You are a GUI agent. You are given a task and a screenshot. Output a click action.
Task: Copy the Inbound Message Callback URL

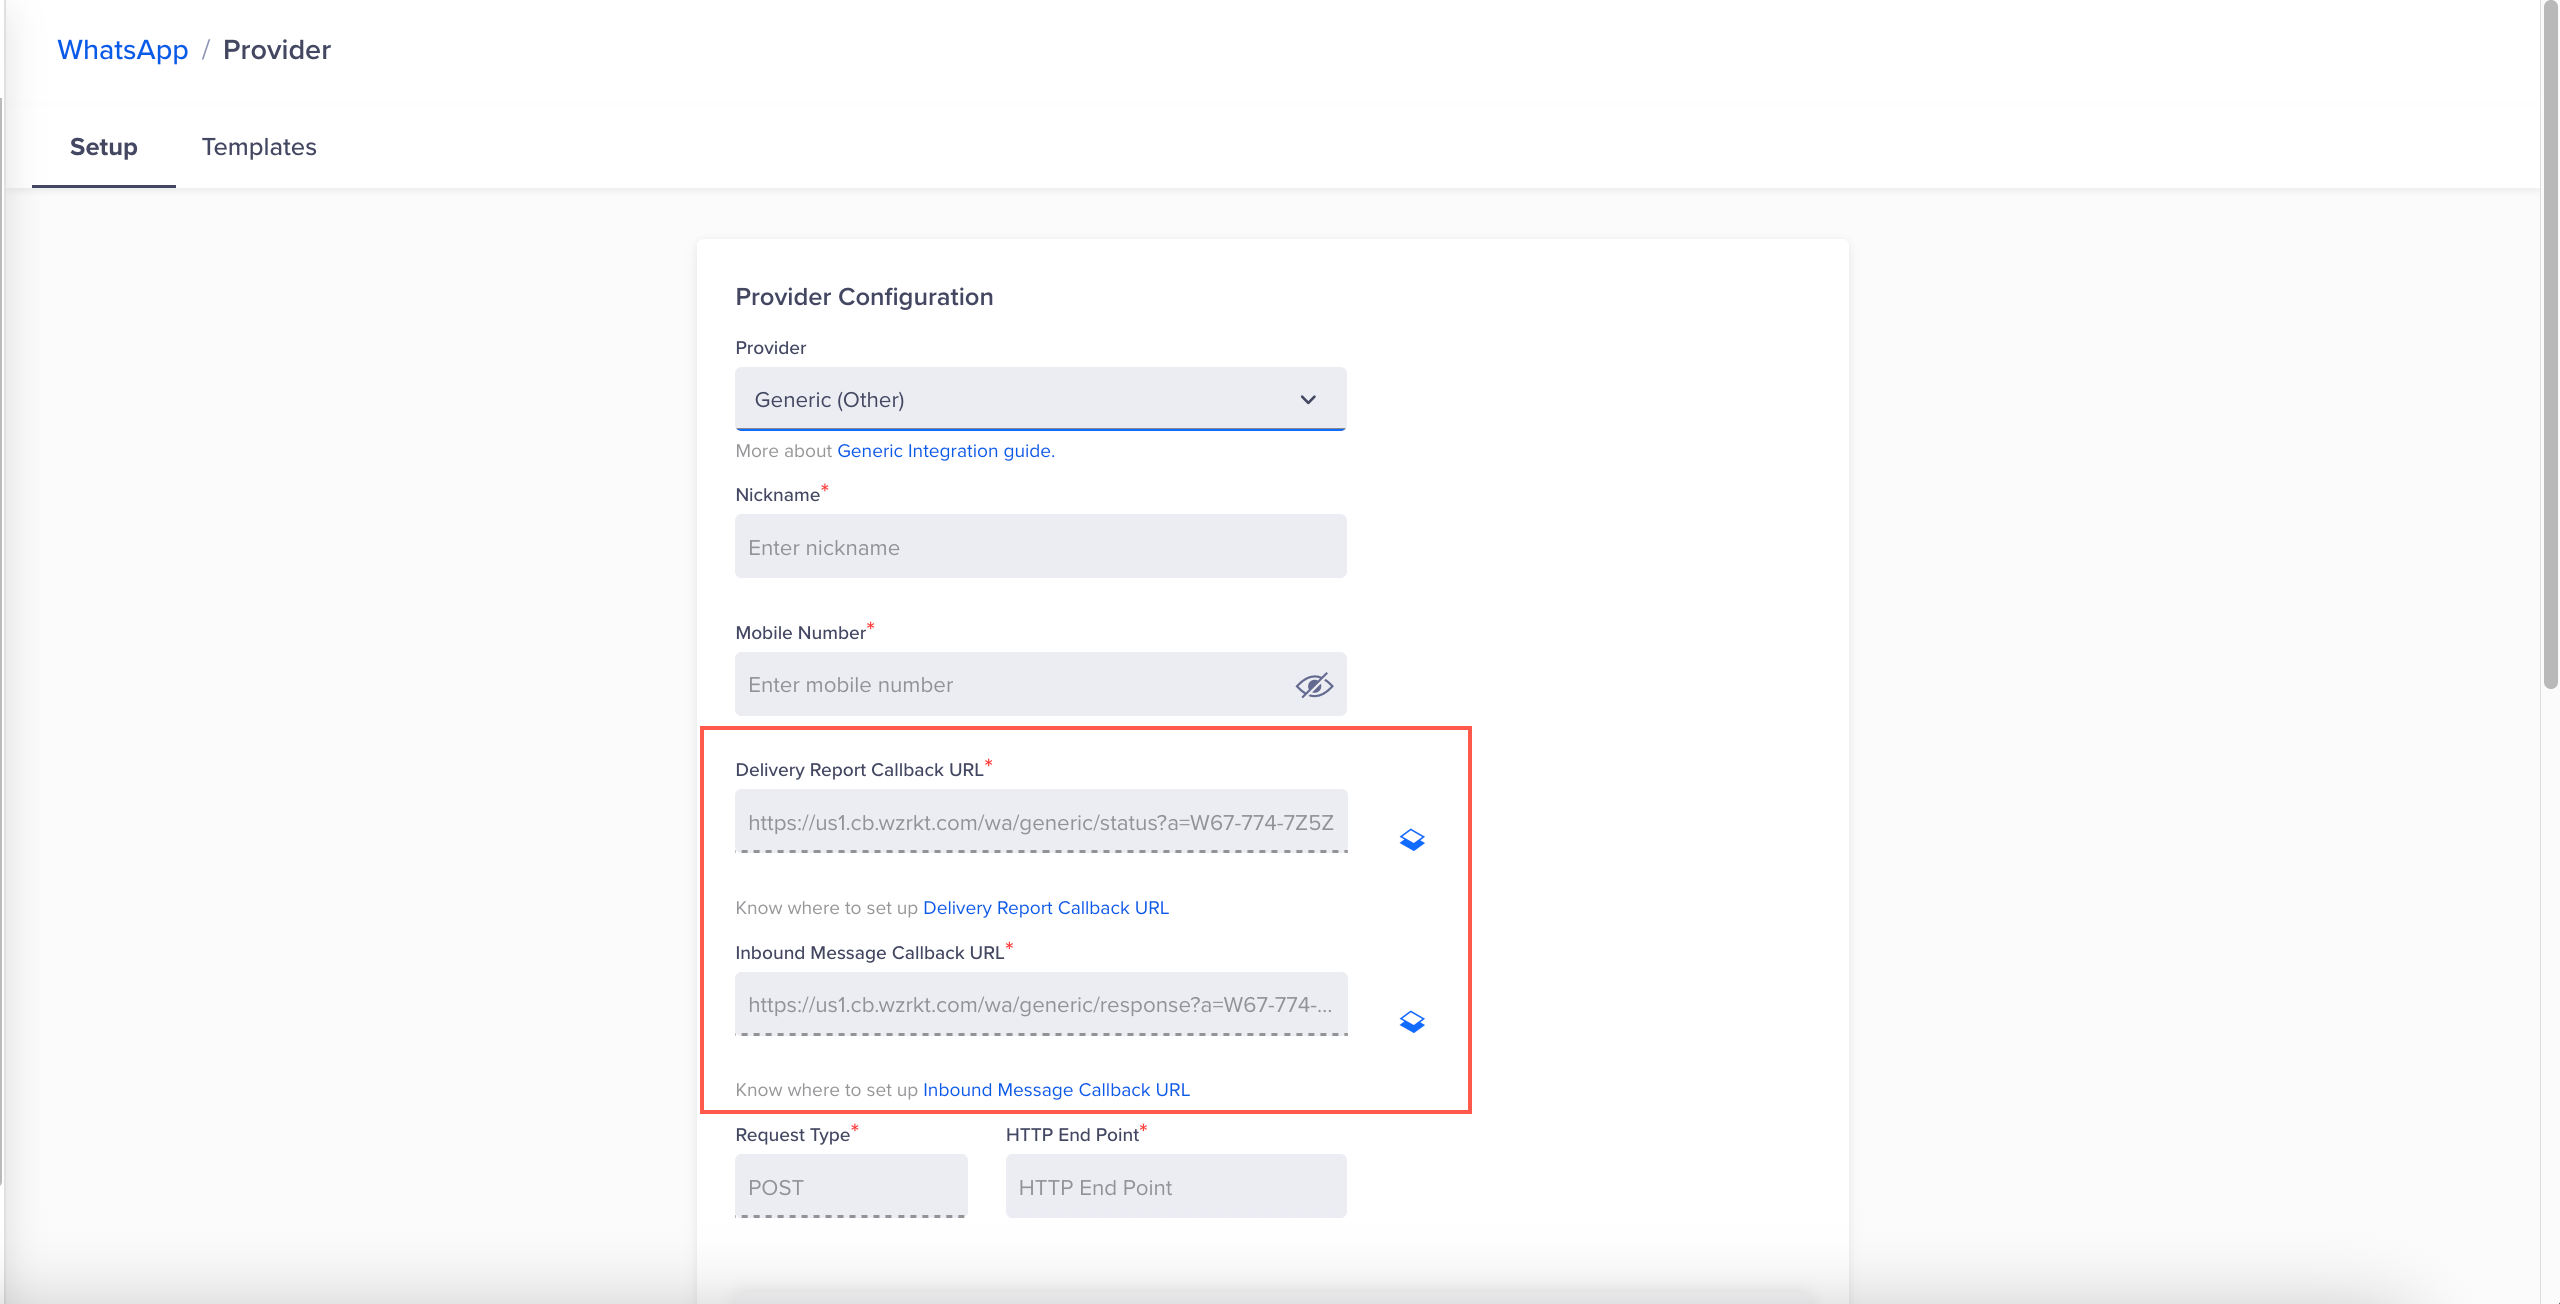1411,1022
